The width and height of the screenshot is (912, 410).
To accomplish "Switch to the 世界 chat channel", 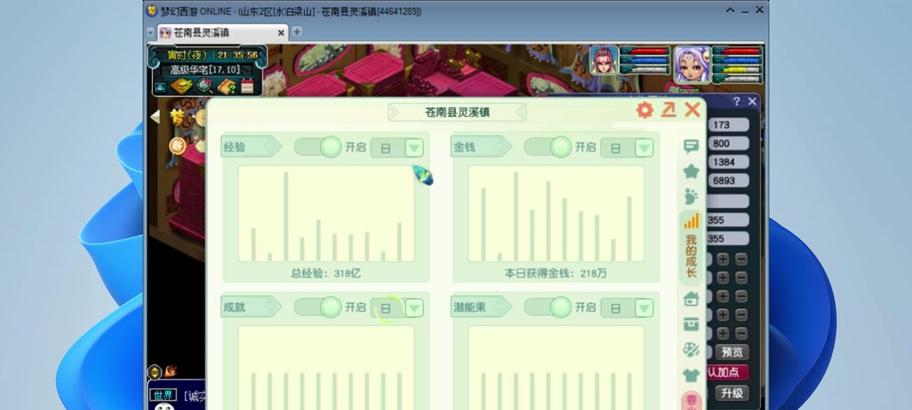I will [x=163, y=395].
